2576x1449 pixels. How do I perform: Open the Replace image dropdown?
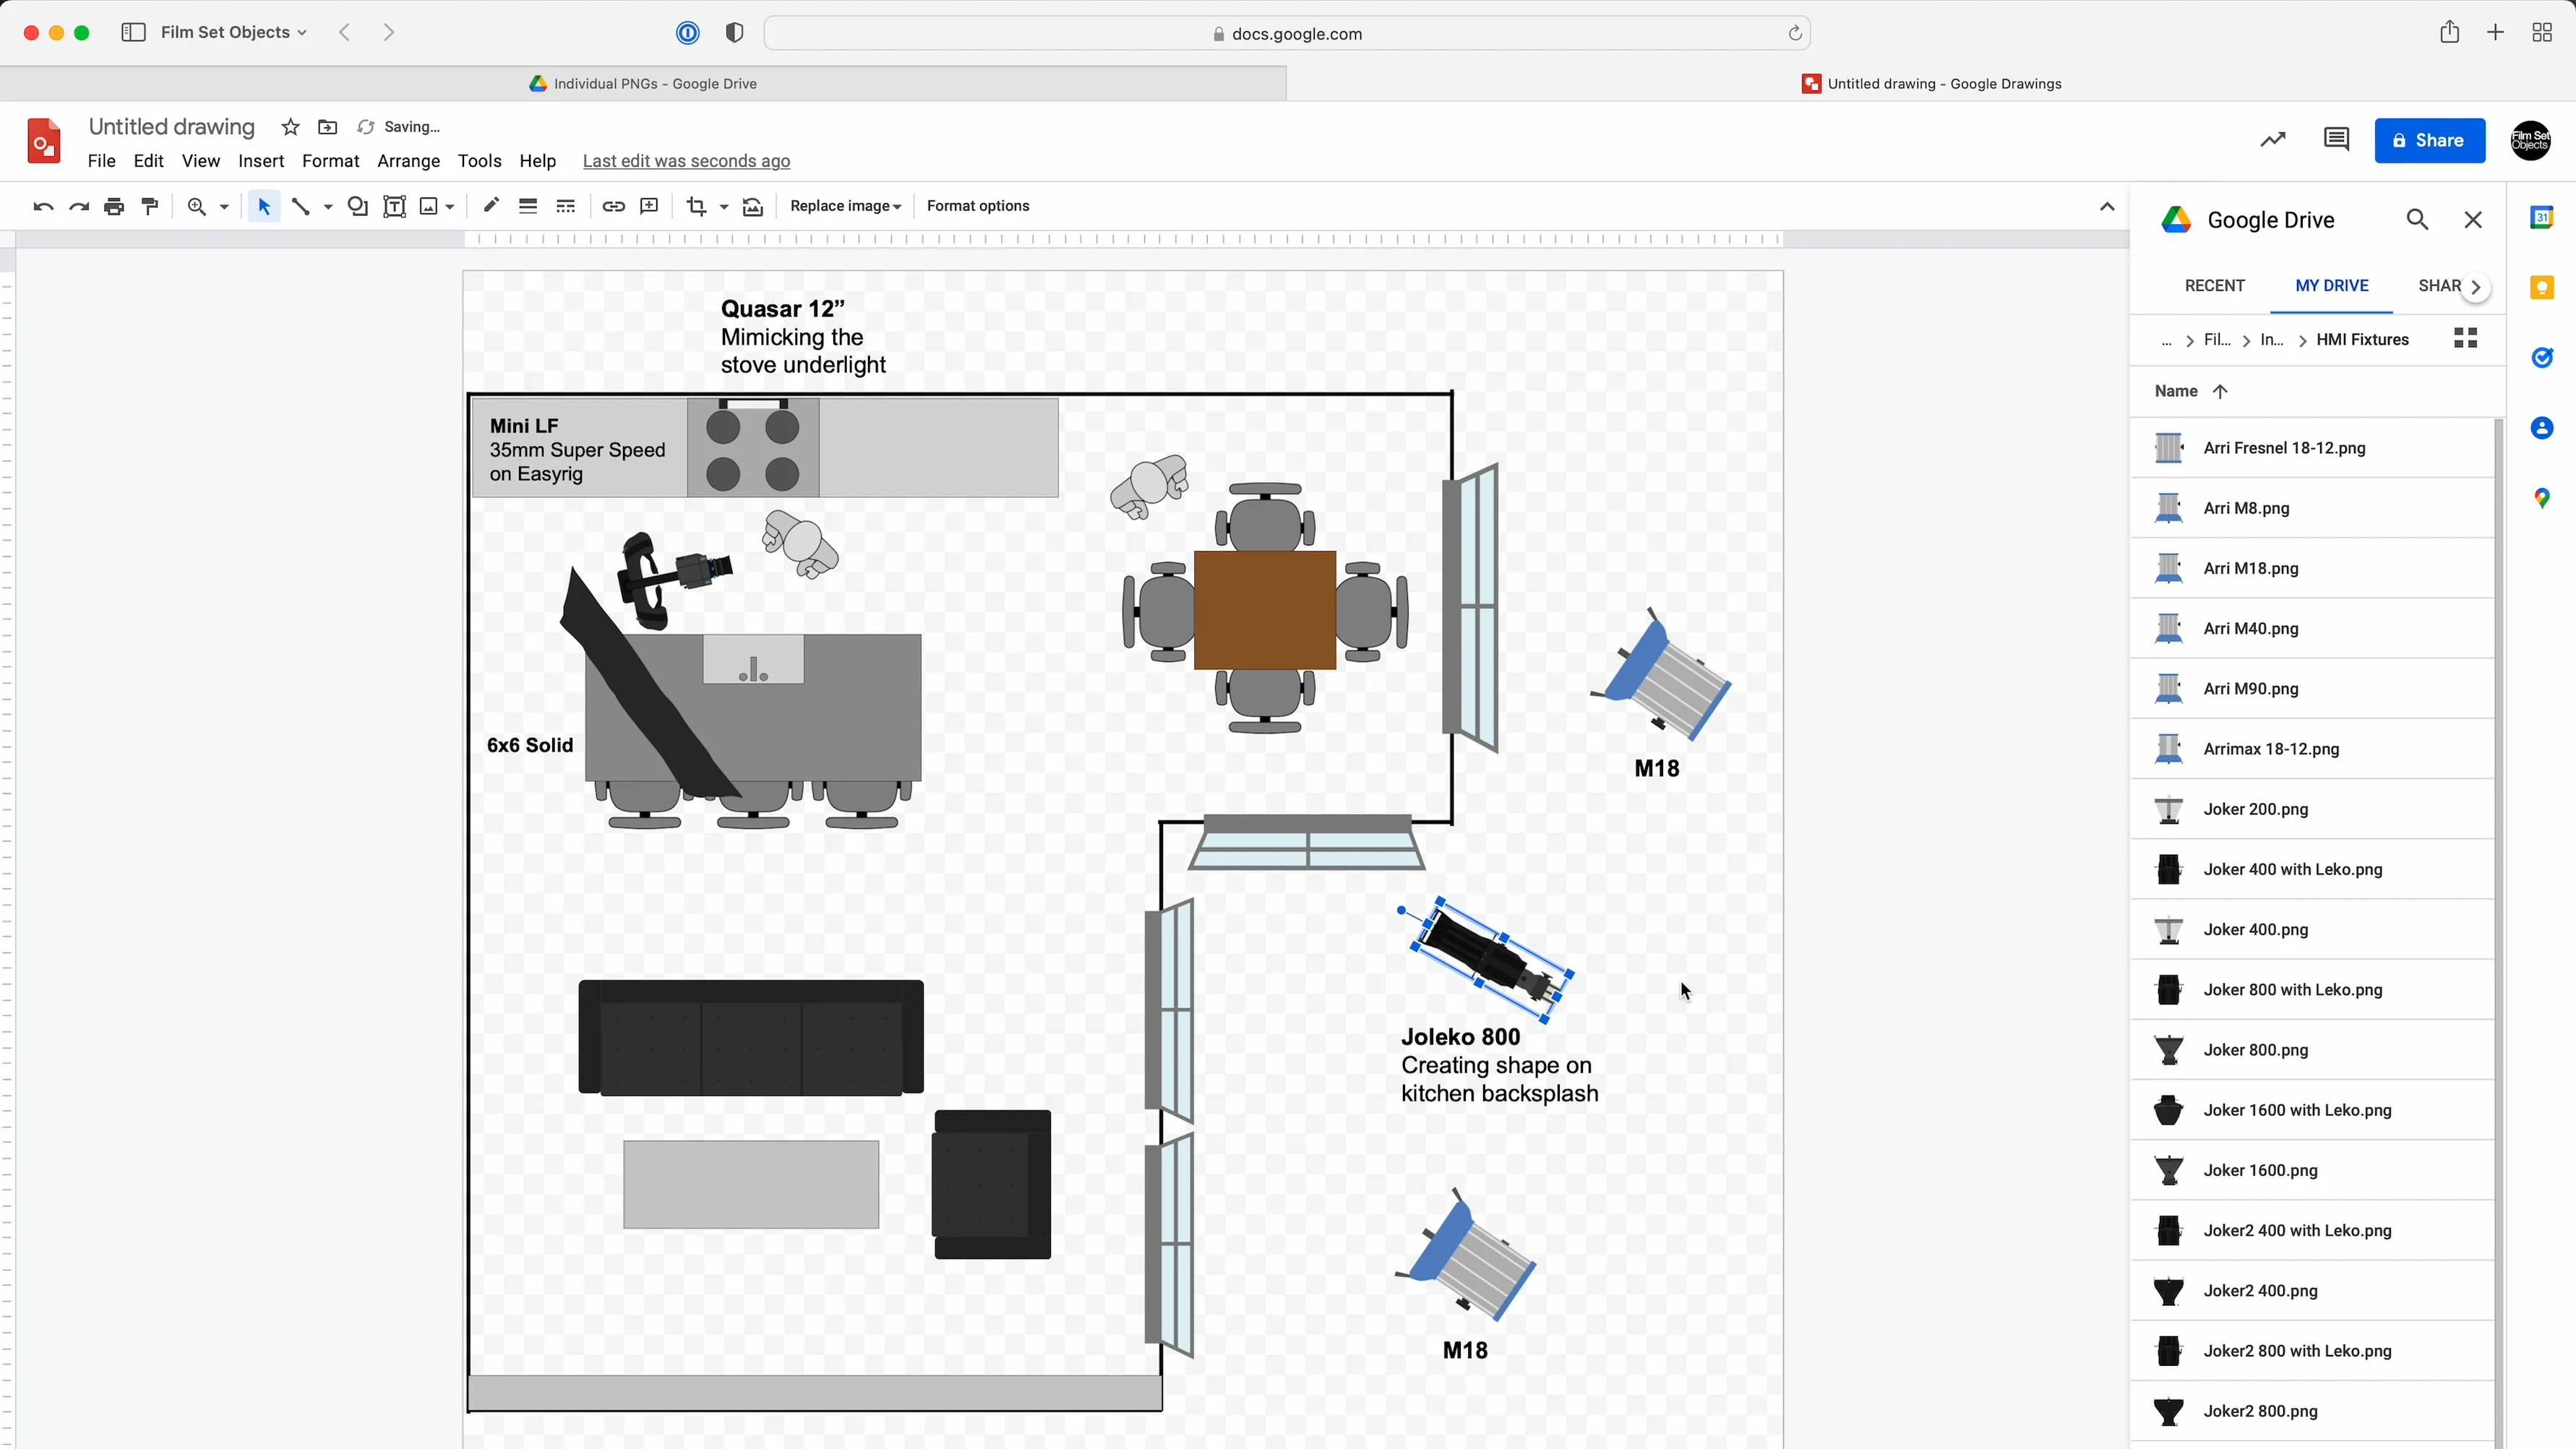point(845,206)
